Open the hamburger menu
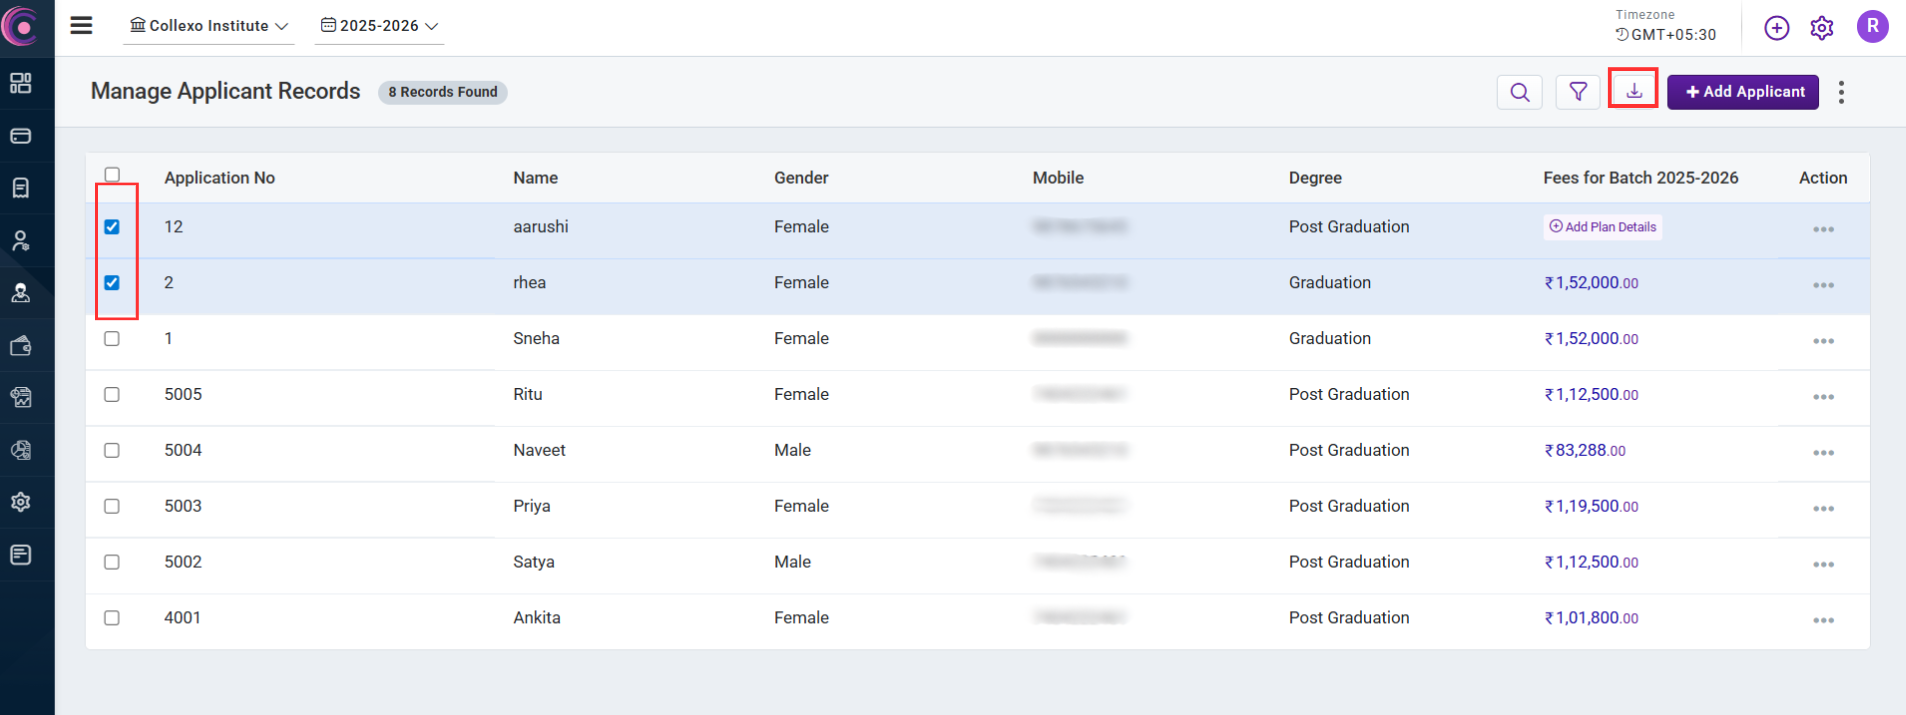 [x=81, y=25]
